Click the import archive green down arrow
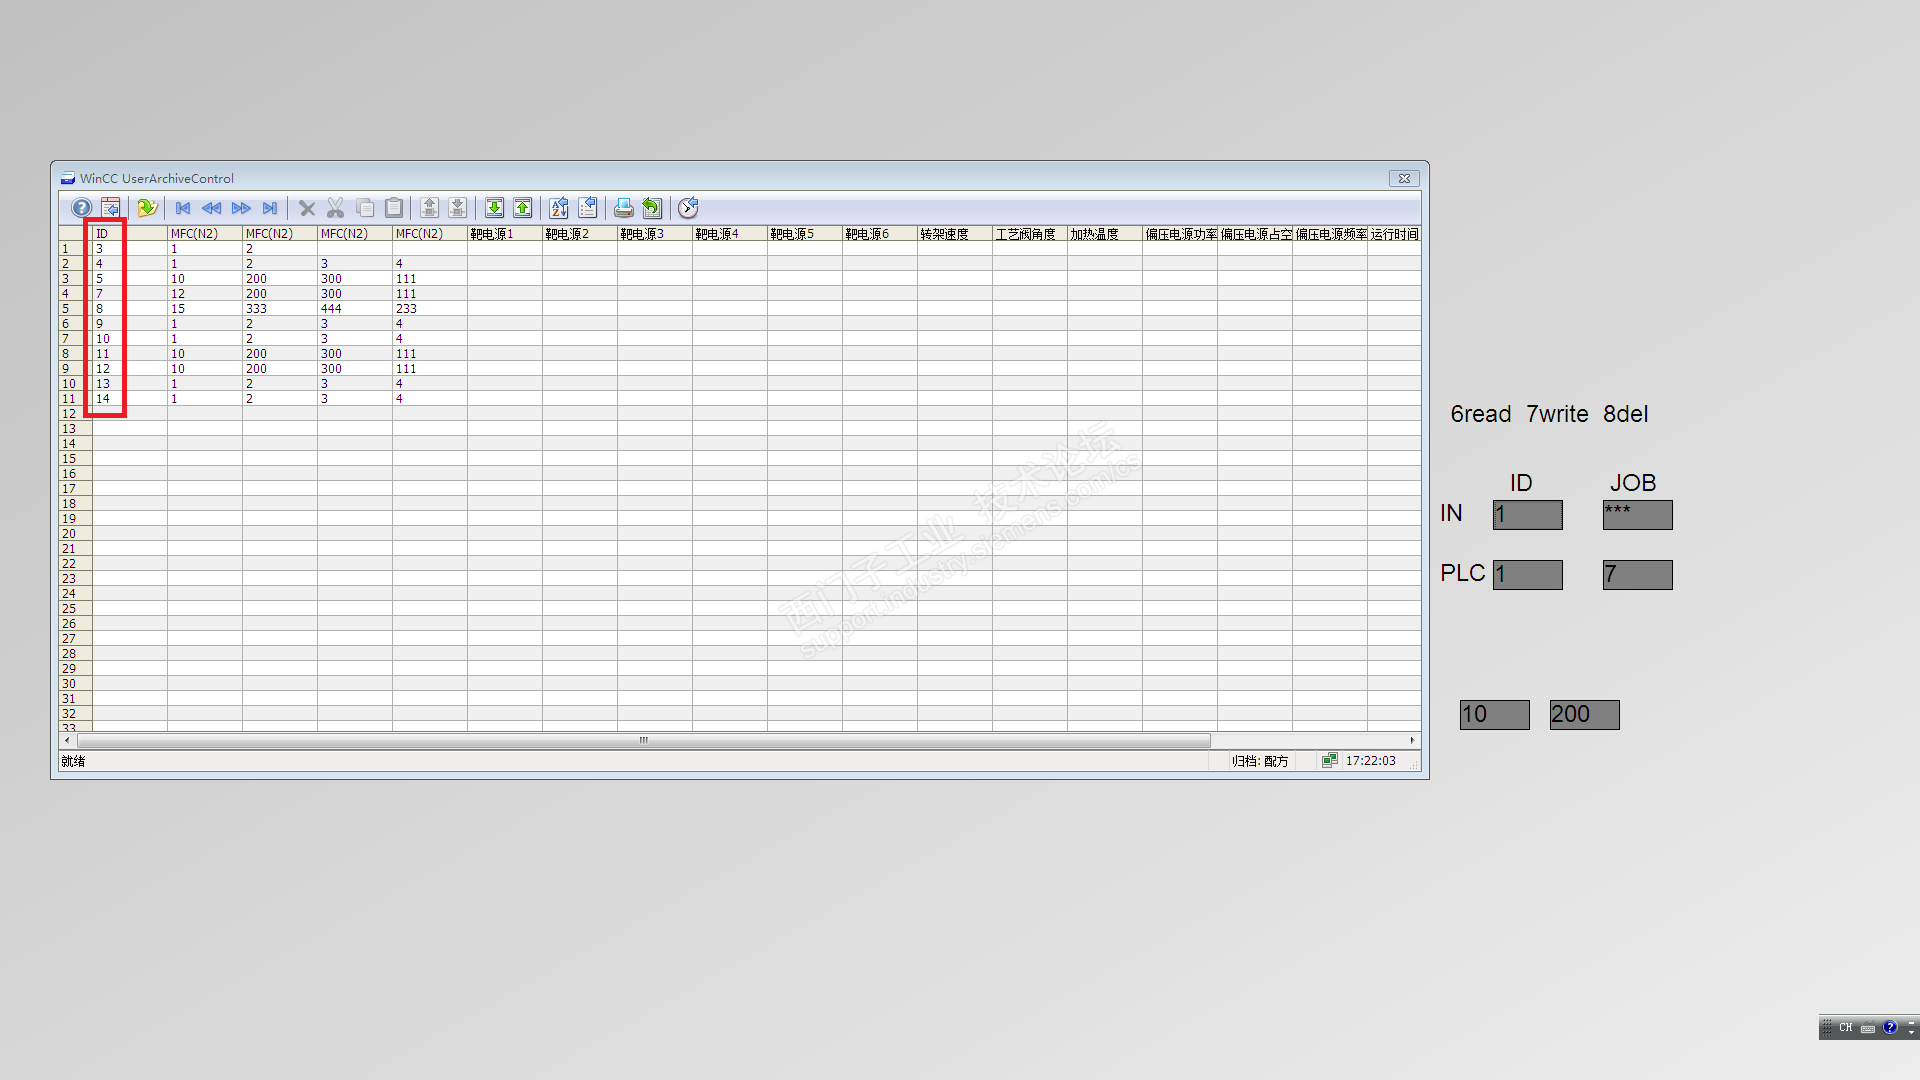1920x1080 pixels. pyautogui.click(x=494, y=208)
